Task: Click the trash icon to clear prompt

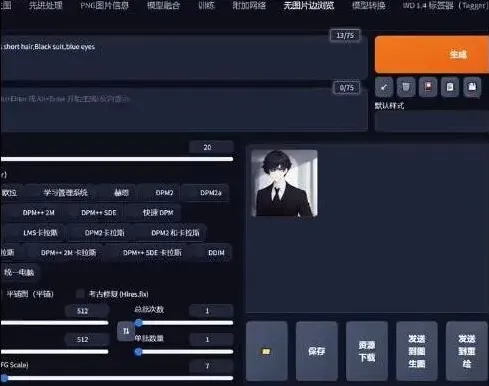Action: [x=406, y=87]
